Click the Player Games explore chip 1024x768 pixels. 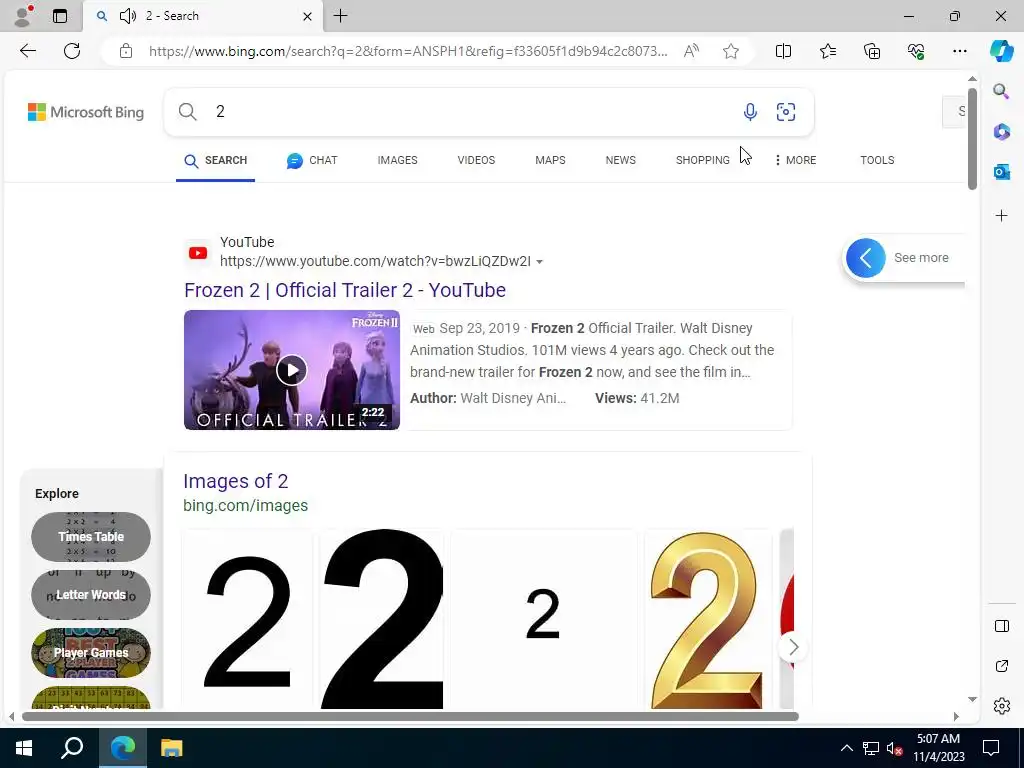[91, 653]
